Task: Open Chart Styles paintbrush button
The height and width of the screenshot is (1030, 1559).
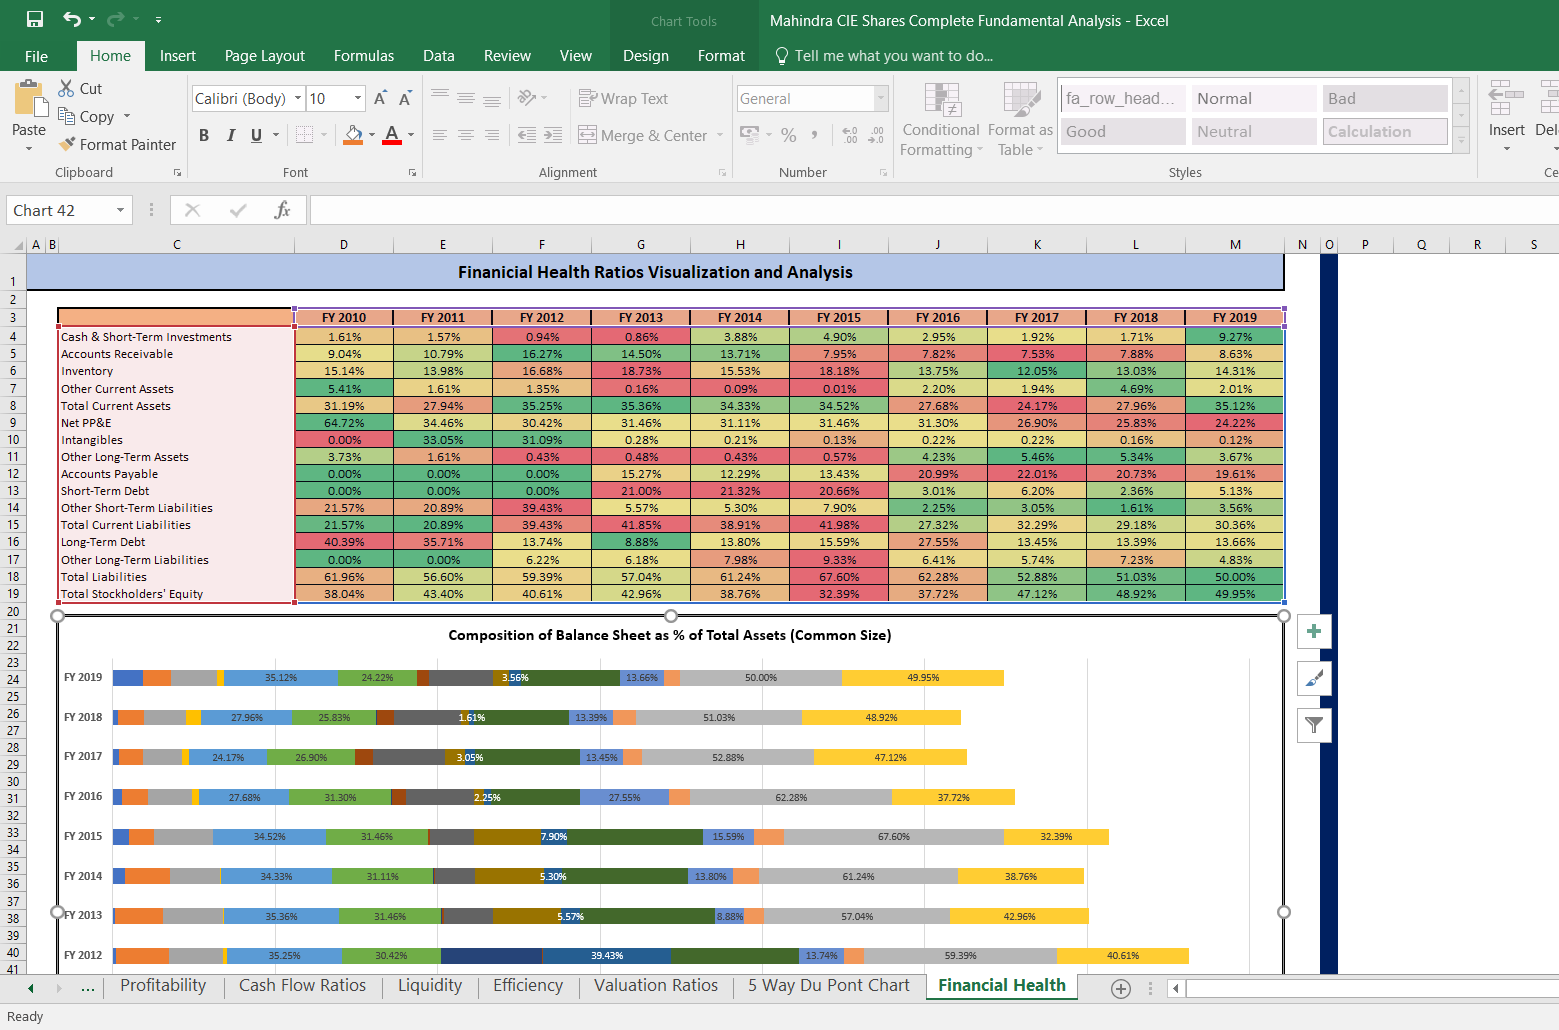Action: (1314, 678)
